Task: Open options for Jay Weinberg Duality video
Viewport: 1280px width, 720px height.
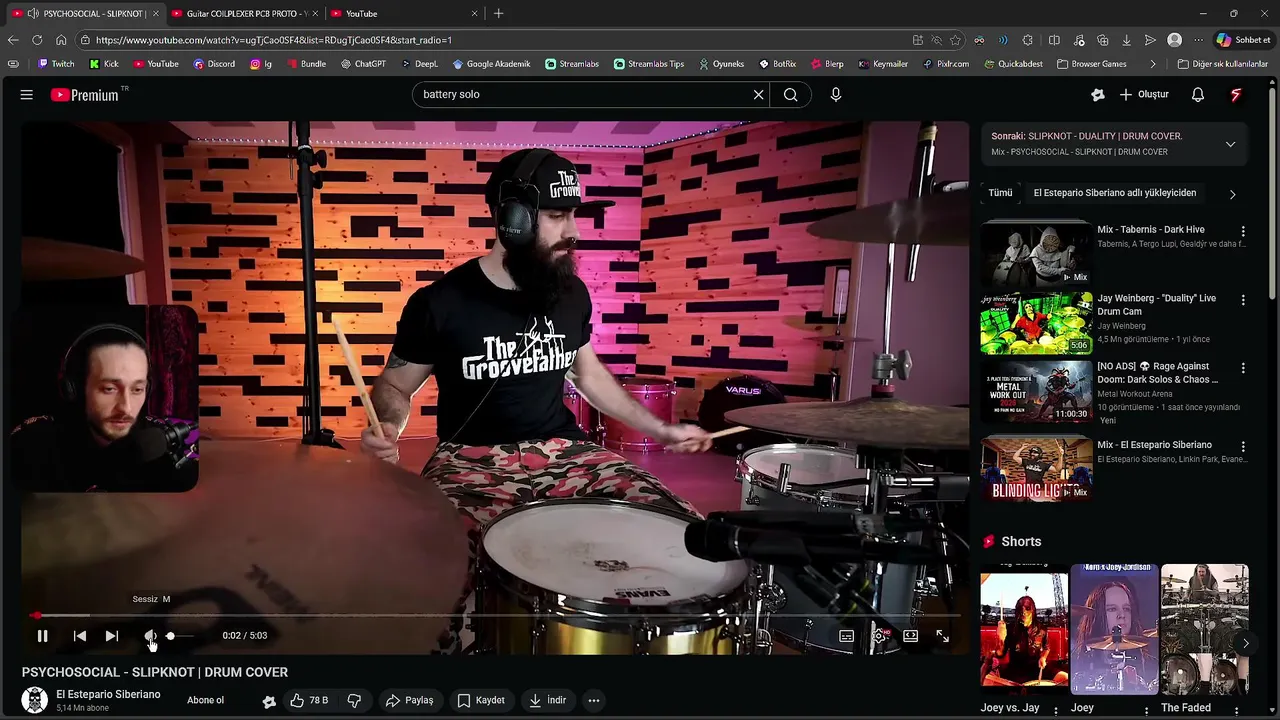Action: point(1243,300)
